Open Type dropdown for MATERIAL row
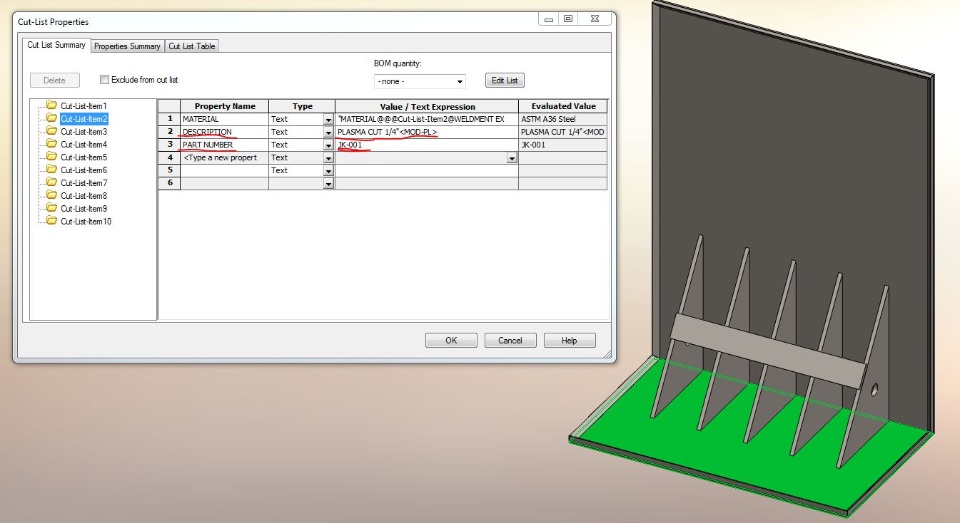This screenshot has height=523, width=960. (328, 119)
